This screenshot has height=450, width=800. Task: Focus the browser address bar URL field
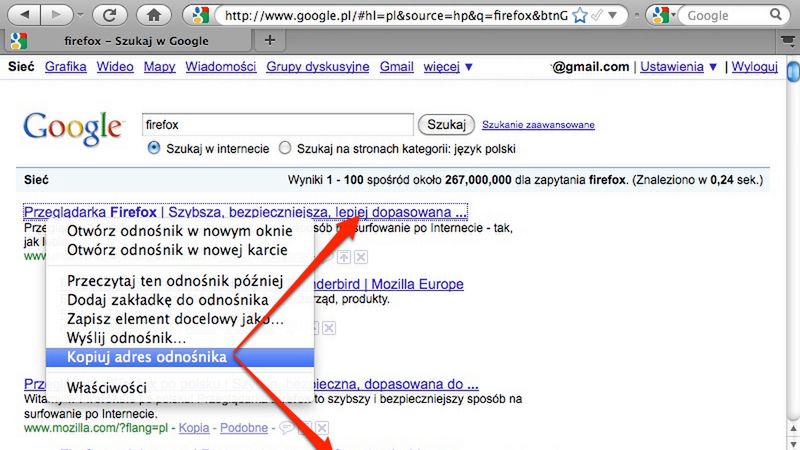click(x=395, y=15)
